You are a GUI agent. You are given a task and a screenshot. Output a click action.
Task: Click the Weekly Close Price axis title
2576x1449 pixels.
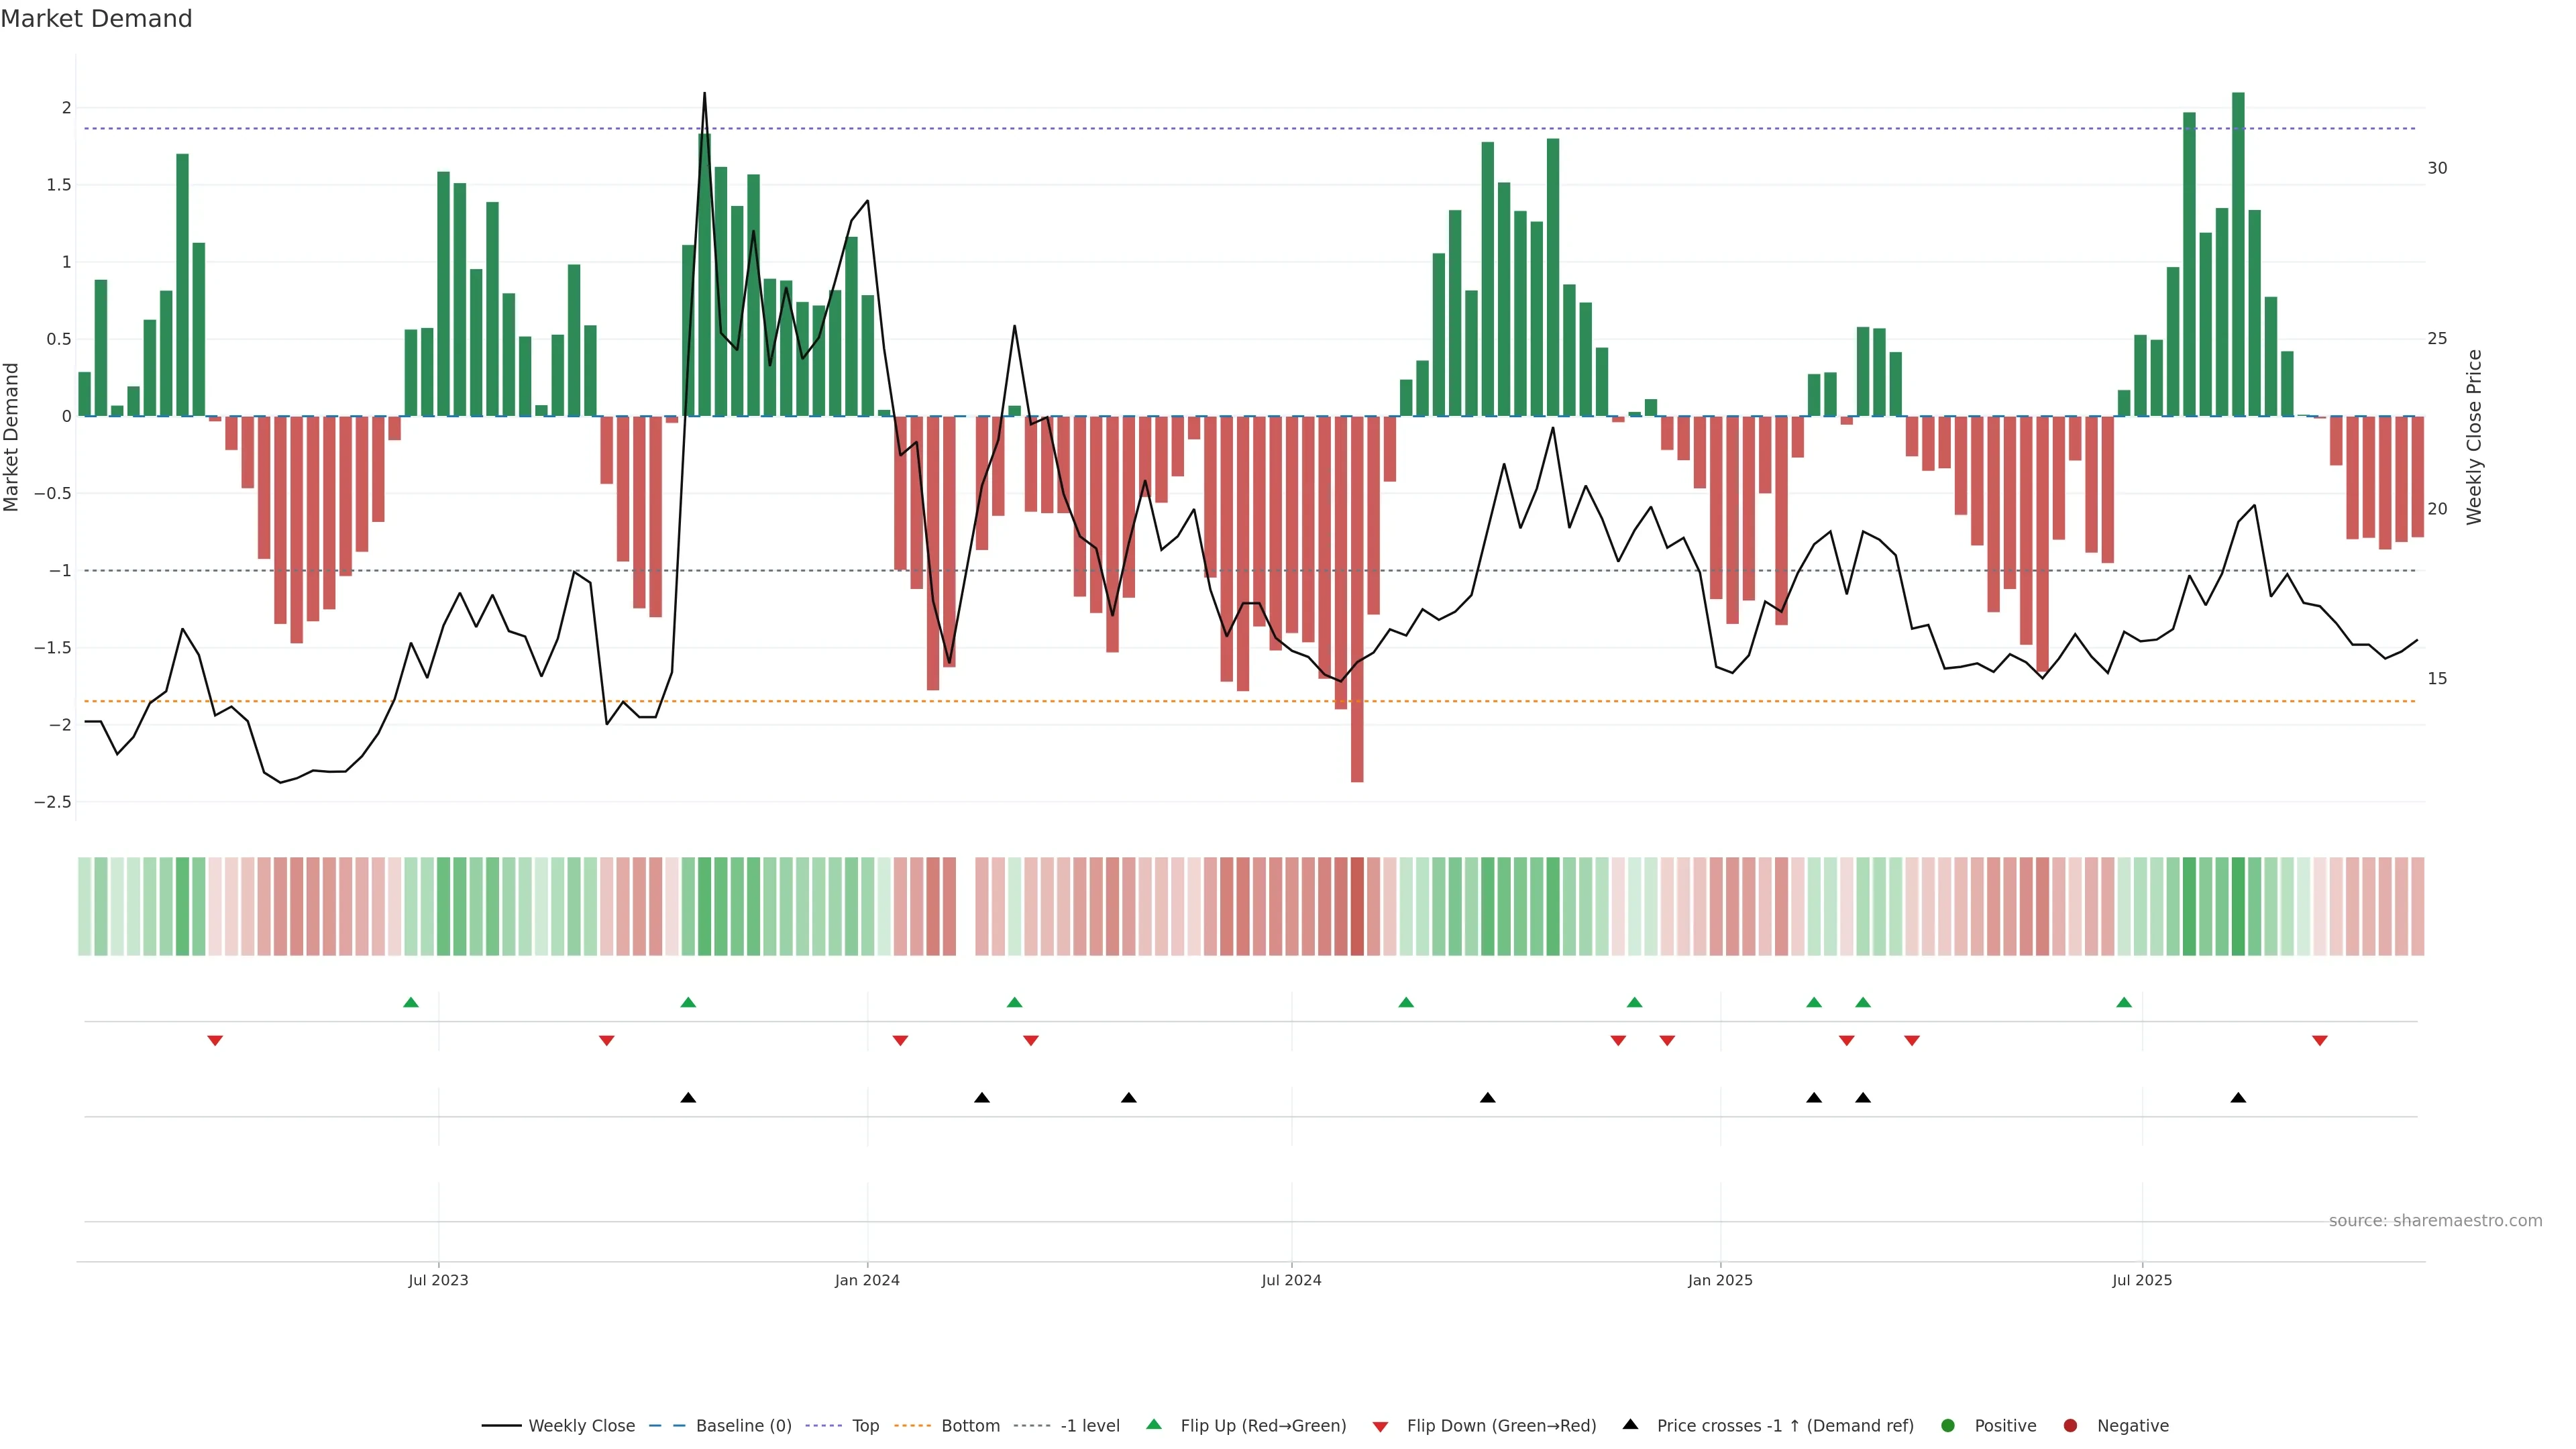[x=2474, y=437]
